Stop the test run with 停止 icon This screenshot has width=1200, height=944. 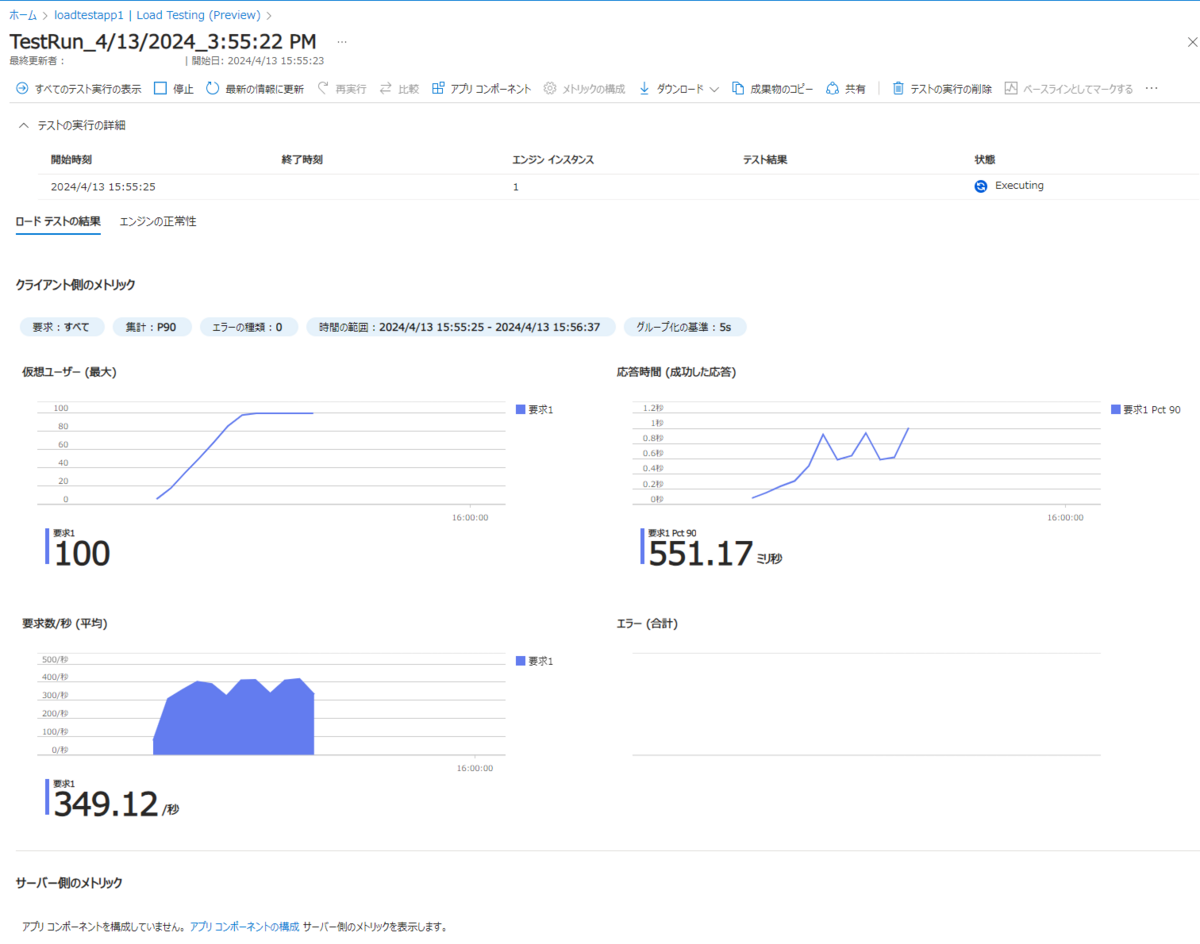click(160, 89)
